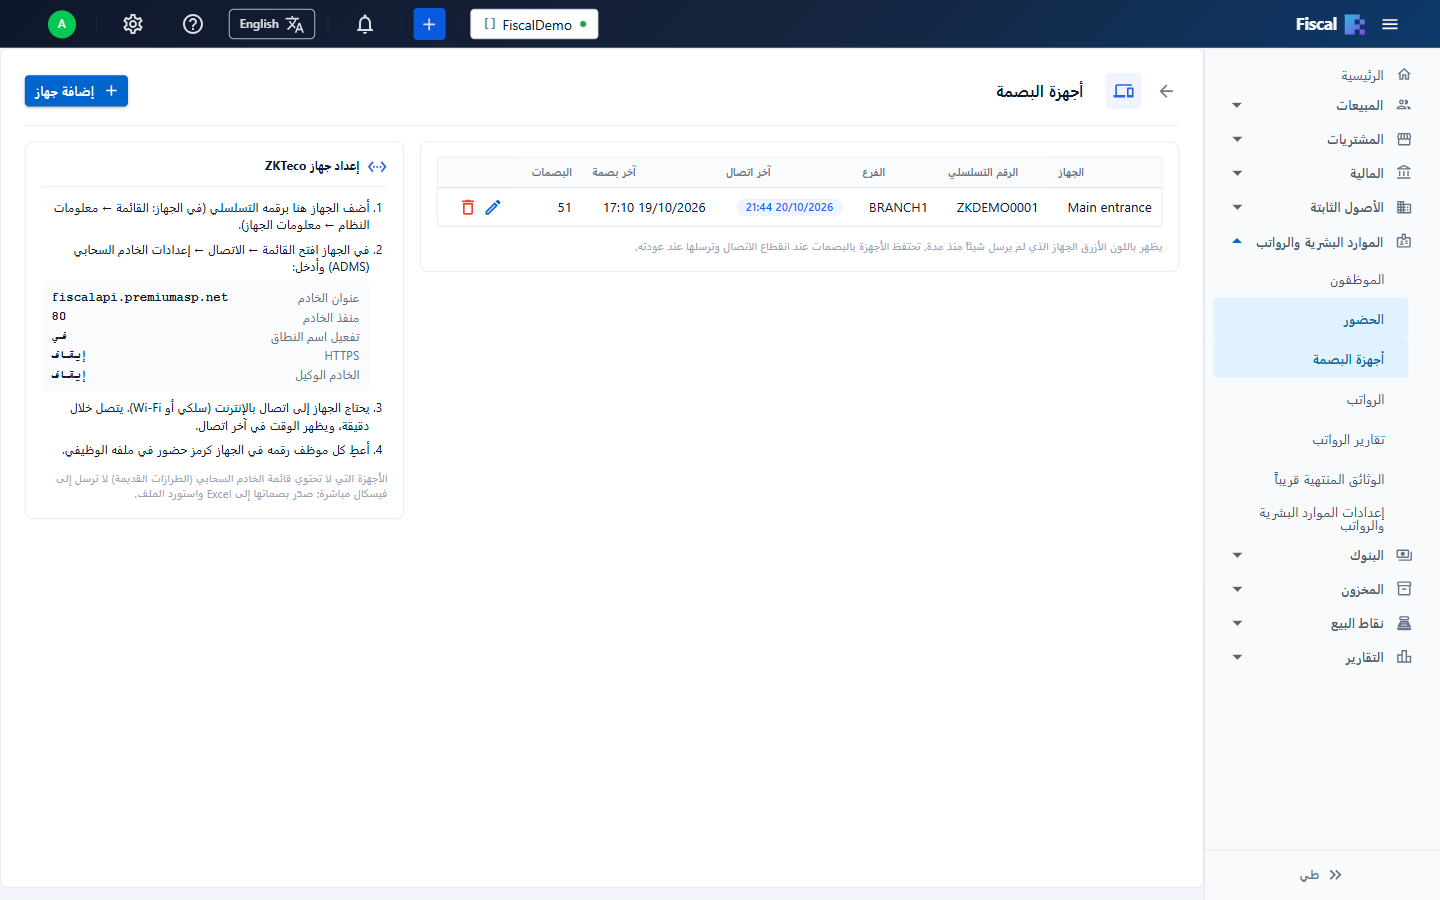The width and height of the screenshot is (1440, 900).
Task: Click the الأصول الثابتة building icon
Action: tap(1404, 207)
